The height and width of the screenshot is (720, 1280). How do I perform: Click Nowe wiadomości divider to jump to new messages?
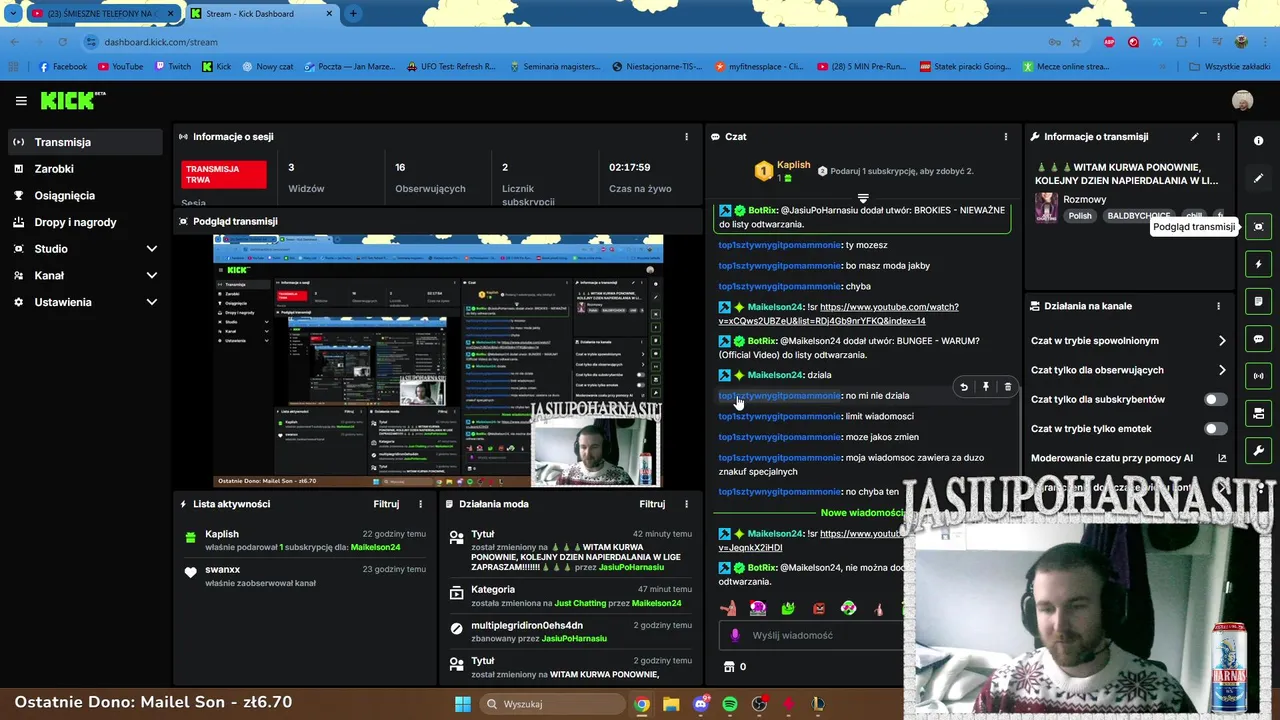(x=862, y=513)
